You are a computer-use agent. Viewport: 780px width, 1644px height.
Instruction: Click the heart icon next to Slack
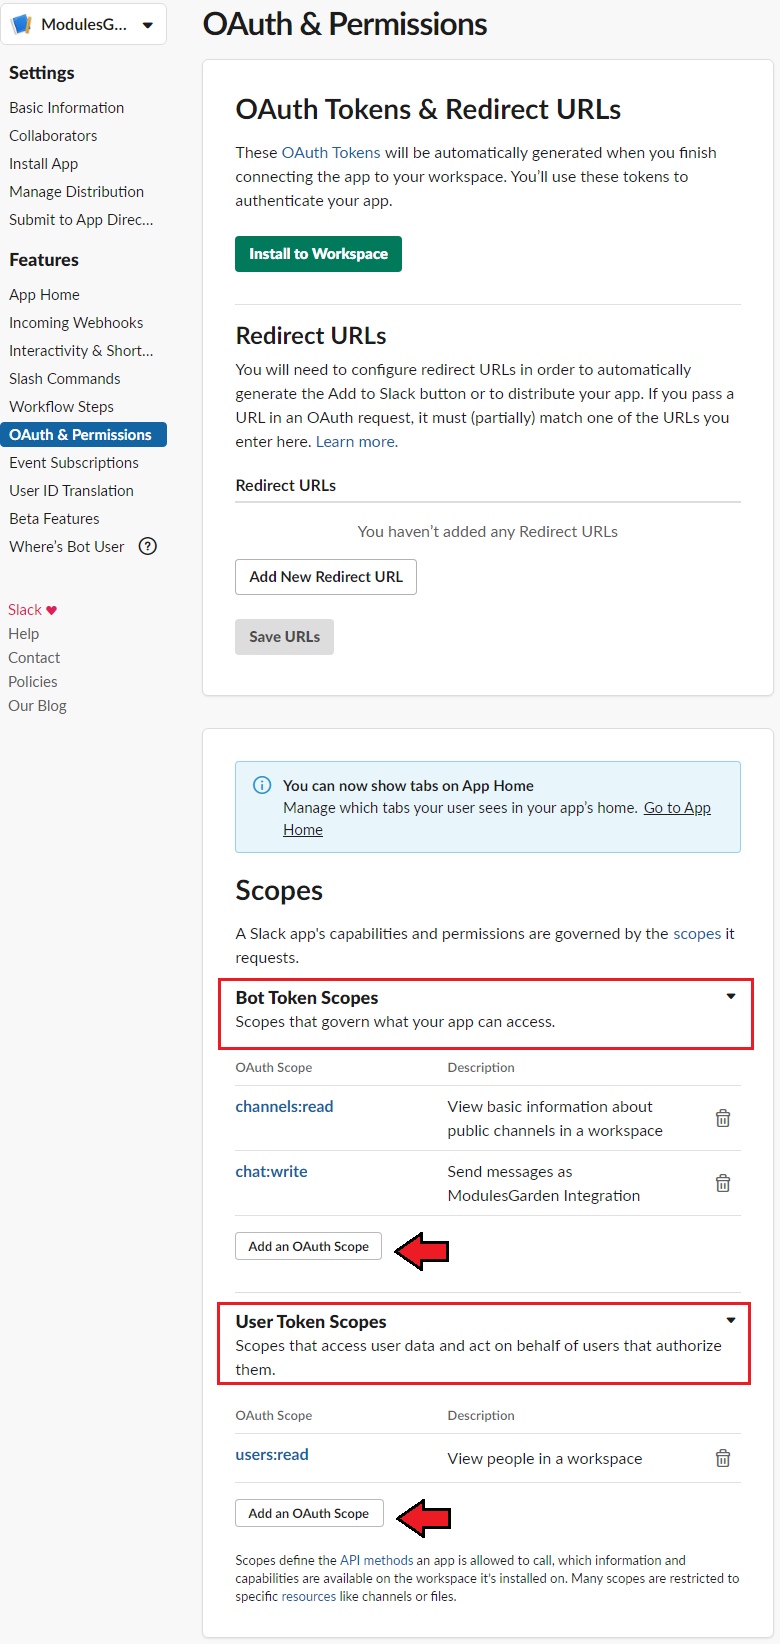52,610
